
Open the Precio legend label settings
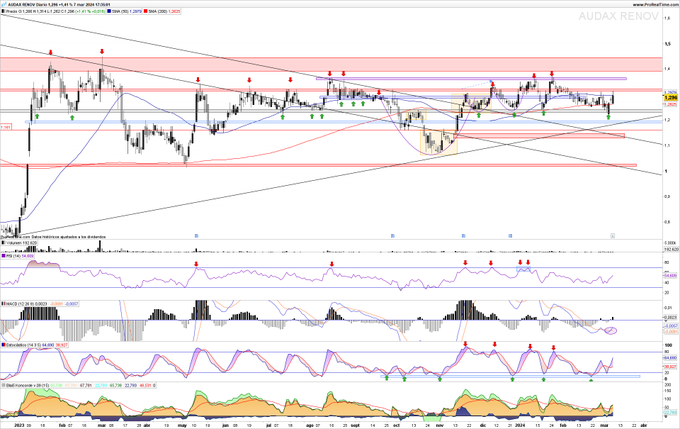tap(10, 11)
